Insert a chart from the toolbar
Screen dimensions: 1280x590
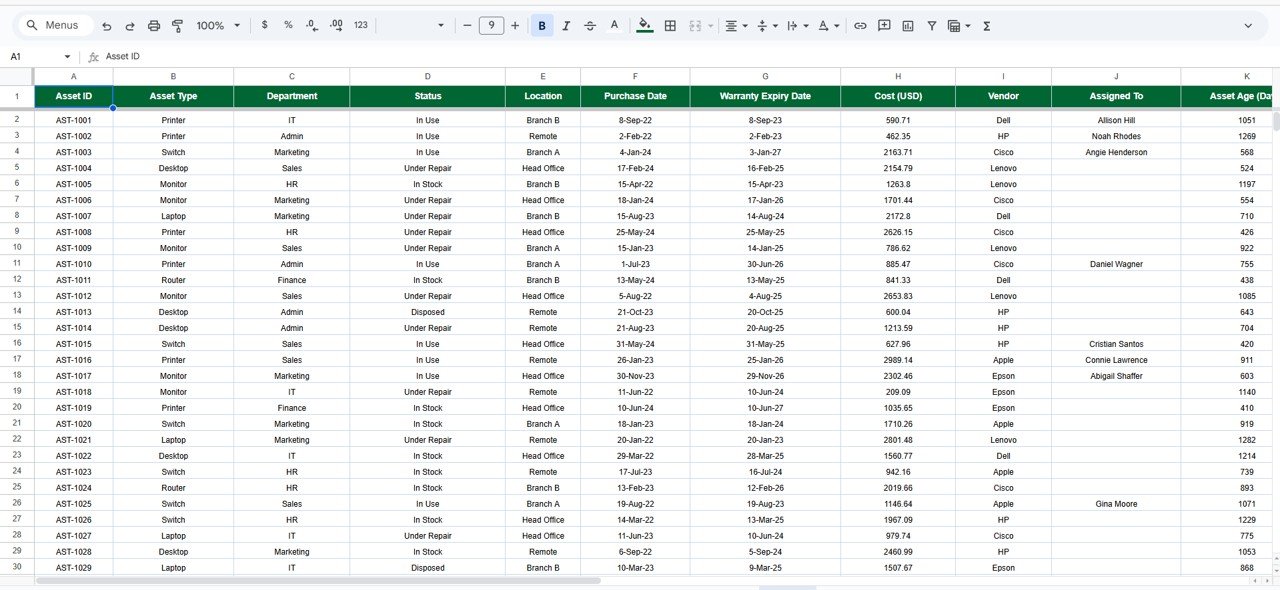coord(908,25)
